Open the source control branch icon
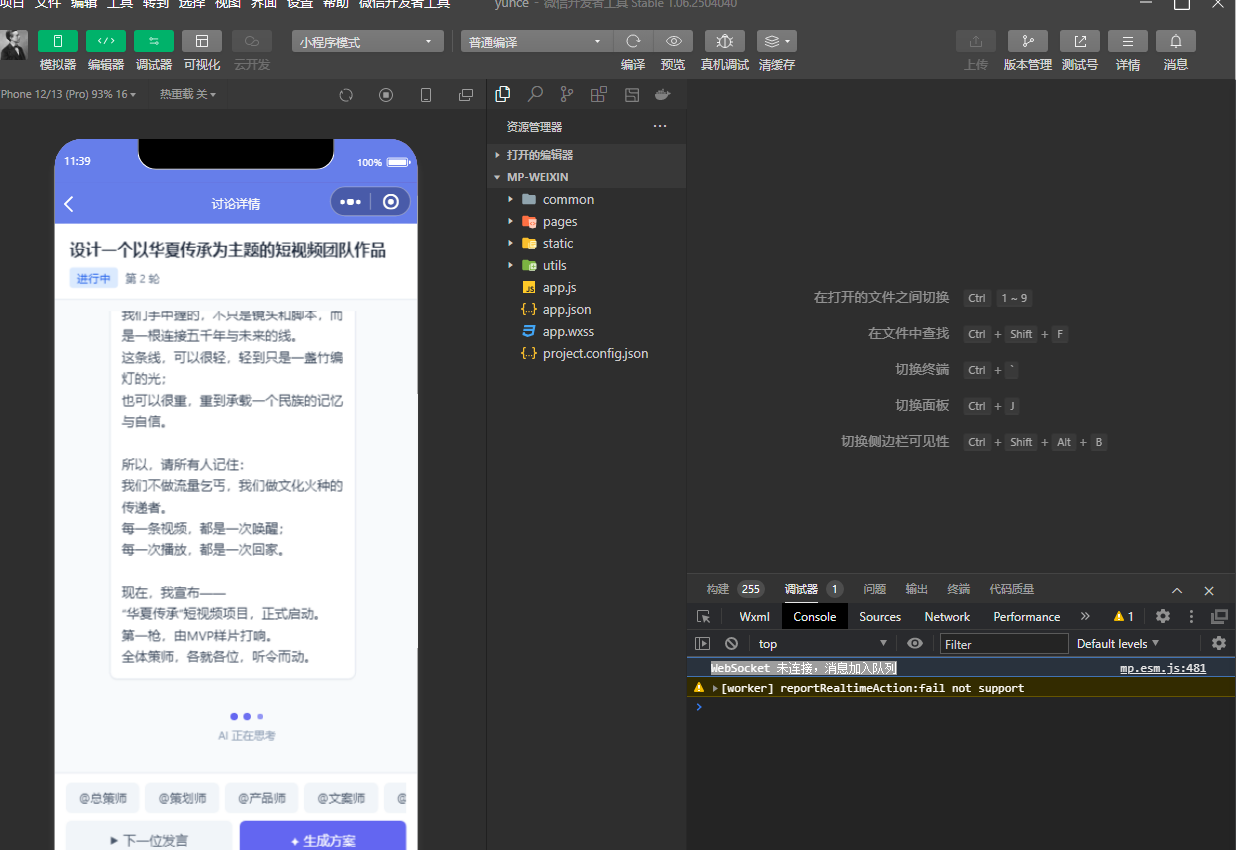Image resolution: width=1236 pixels, height=850 pixels. click(x=567, y=94)
